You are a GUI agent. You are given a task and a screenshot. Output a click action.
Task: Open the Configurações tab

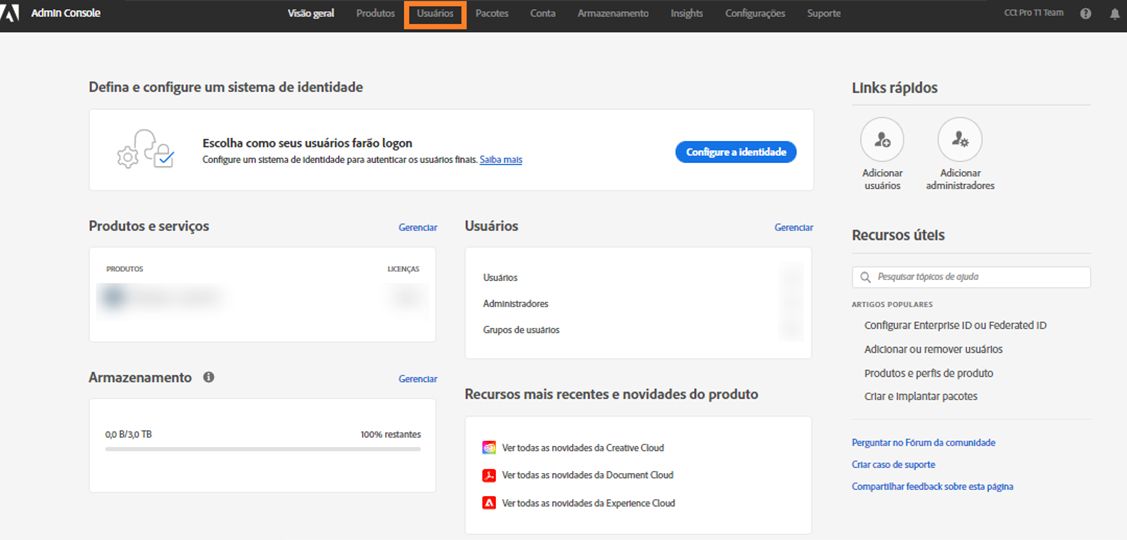755,14
